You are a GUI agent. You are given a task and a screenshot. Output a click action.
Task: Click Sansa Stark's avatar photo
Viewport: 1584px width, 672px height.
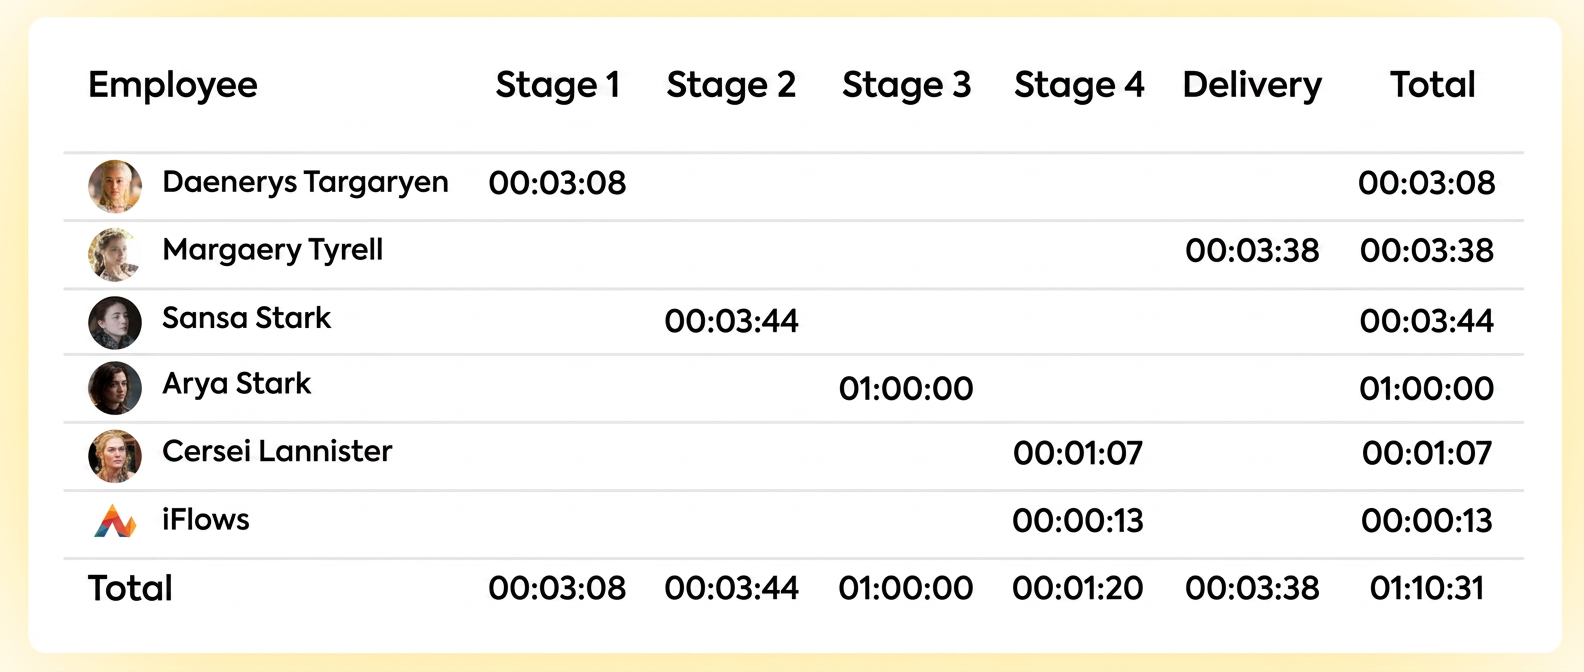click(x=115, y=322)
